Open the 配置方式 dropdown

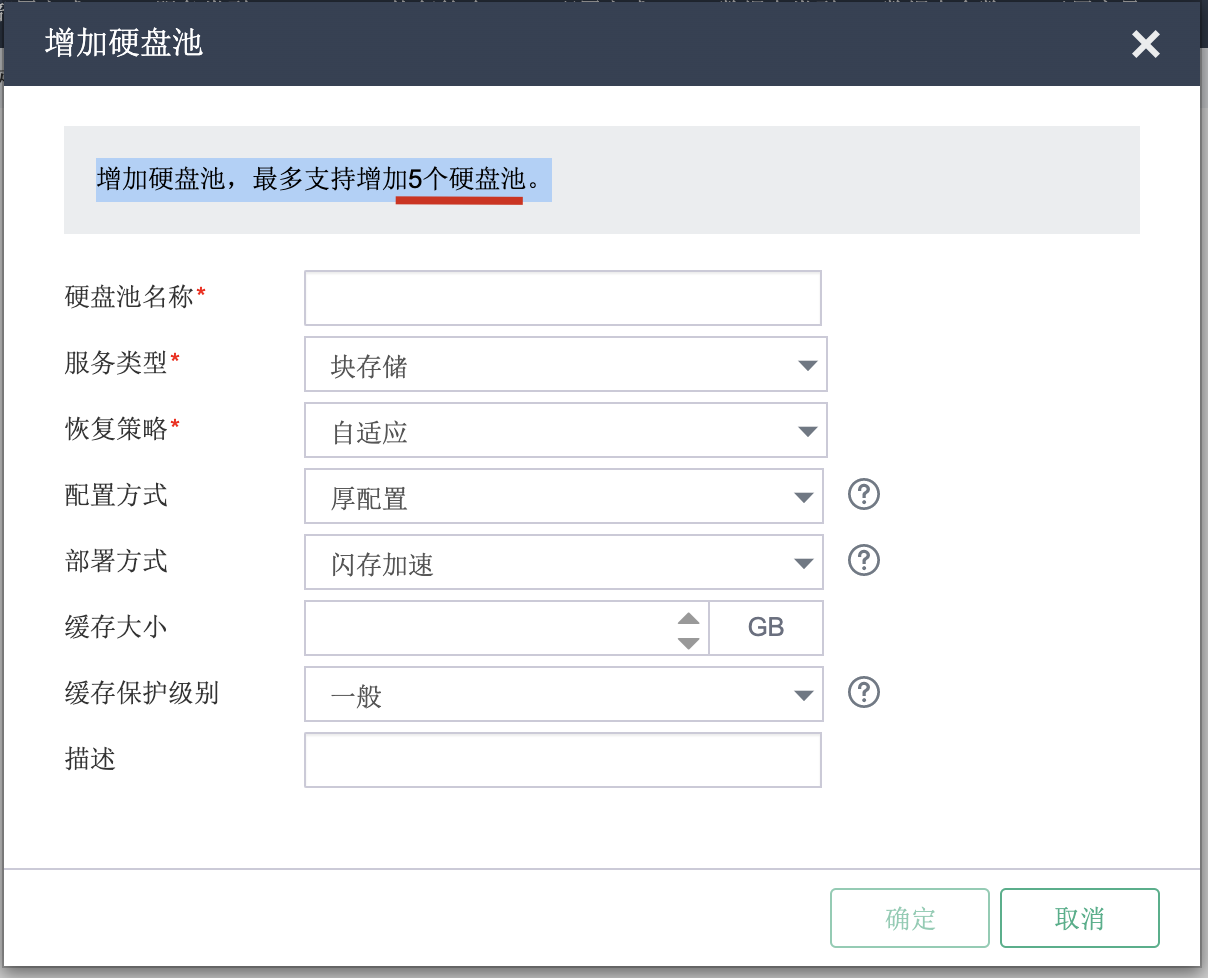click(x=563, y=496)
